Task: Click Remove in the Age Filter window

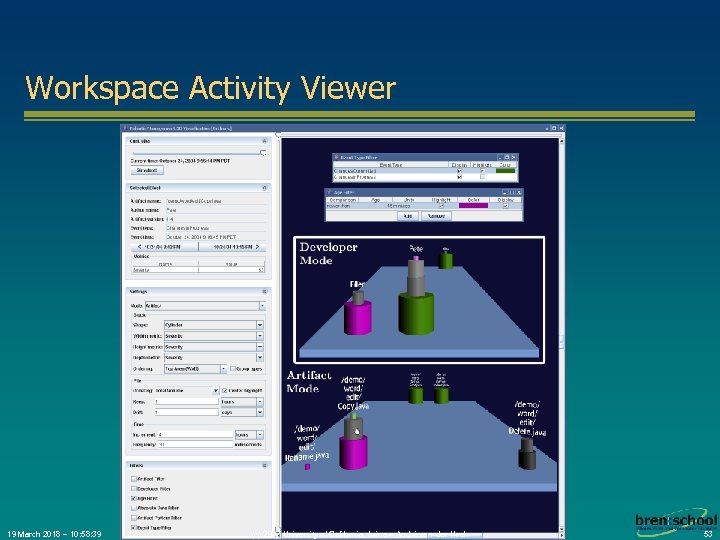Action: [436, 216]
